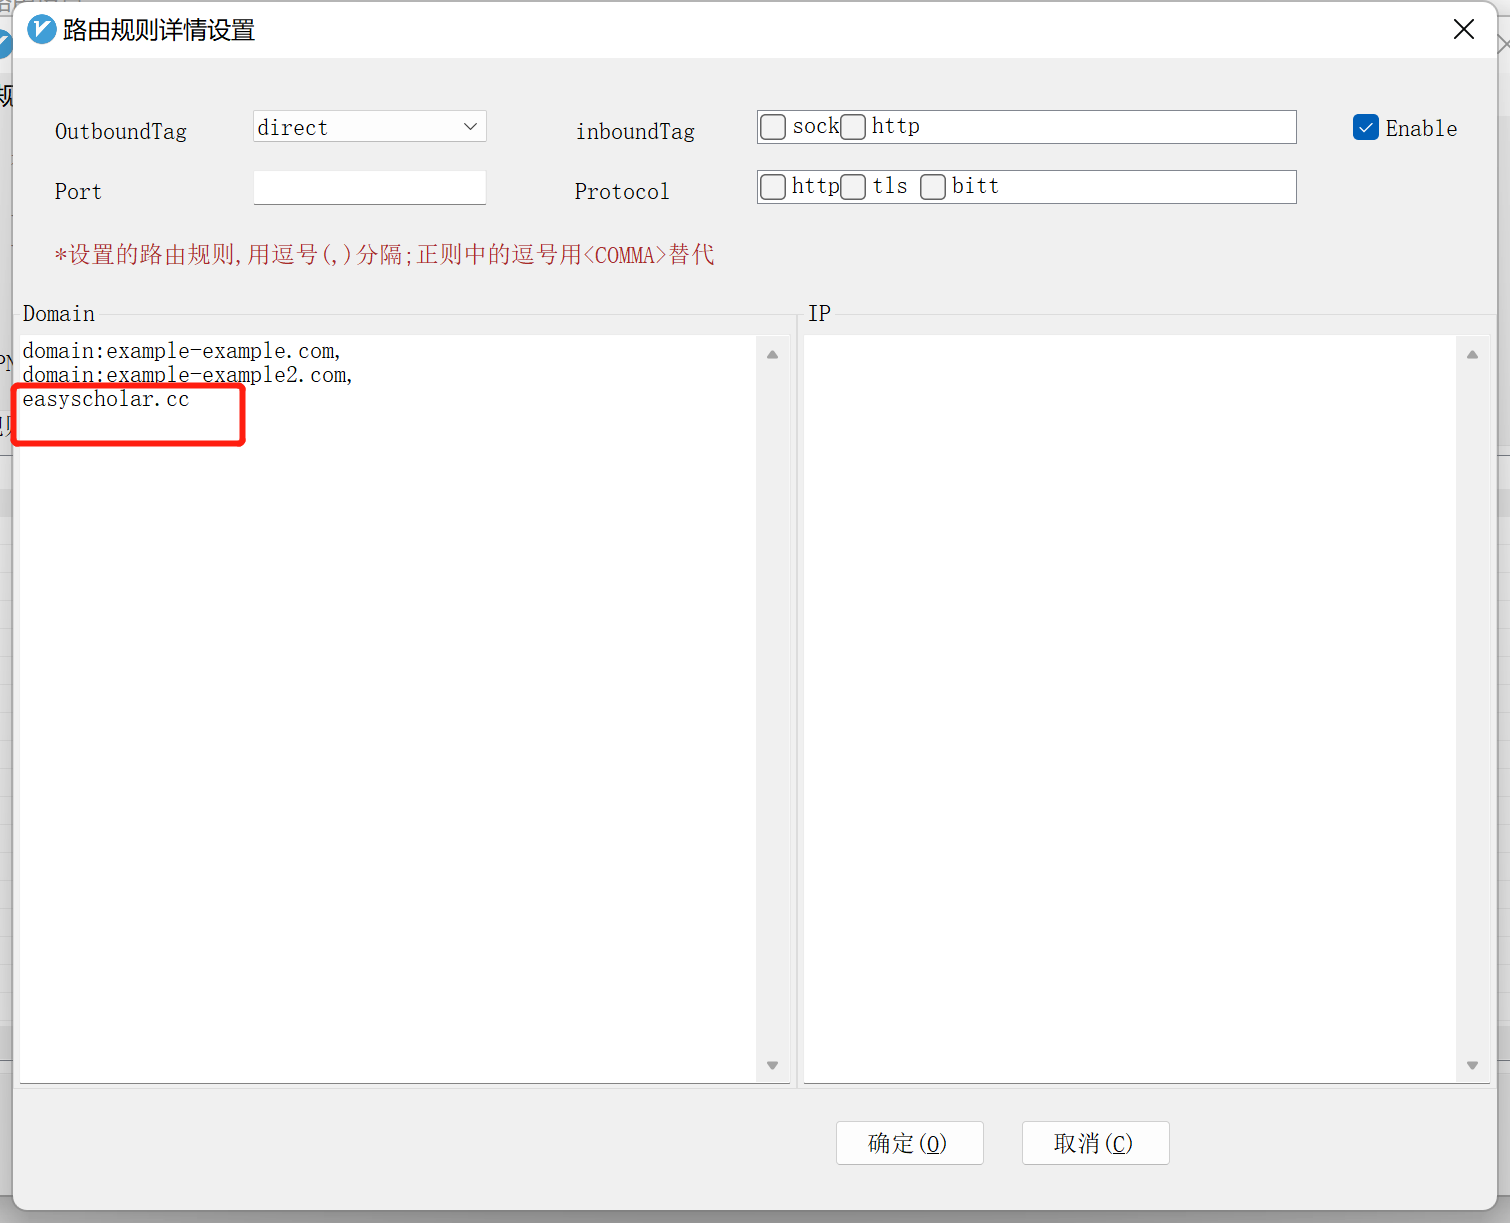Click inside the IP text area

point(1130,708)
